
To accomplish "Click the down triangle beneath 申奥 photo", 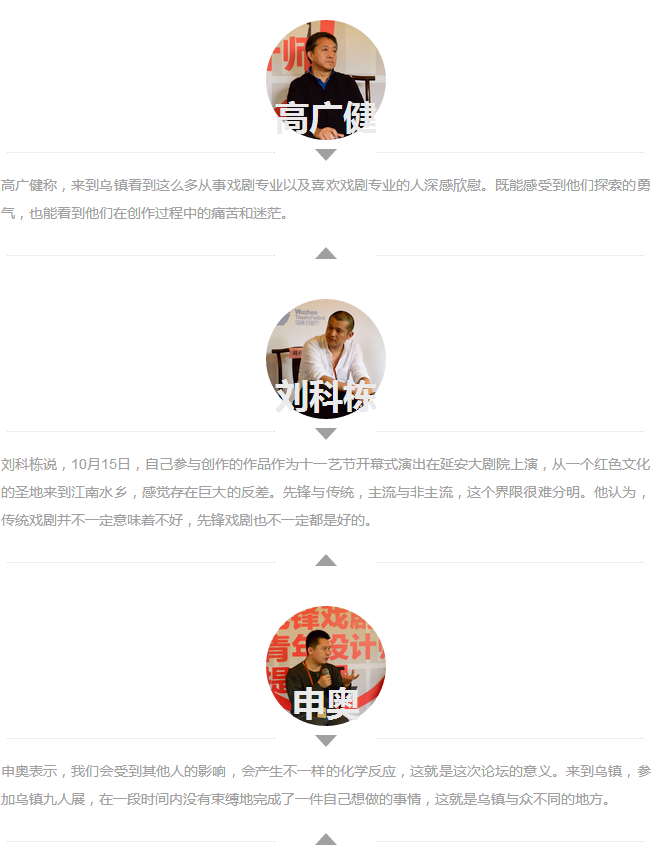I will [326, 740].
